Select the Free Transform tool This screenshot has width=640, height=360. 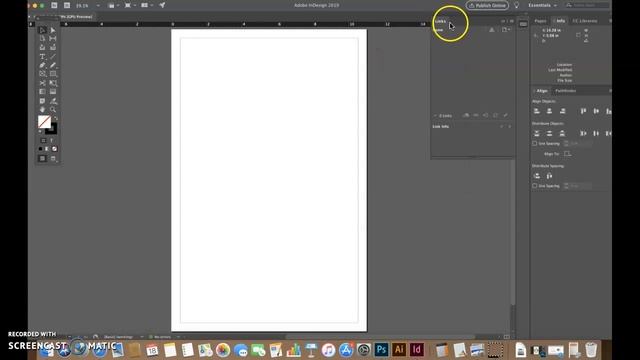point(53,83)
